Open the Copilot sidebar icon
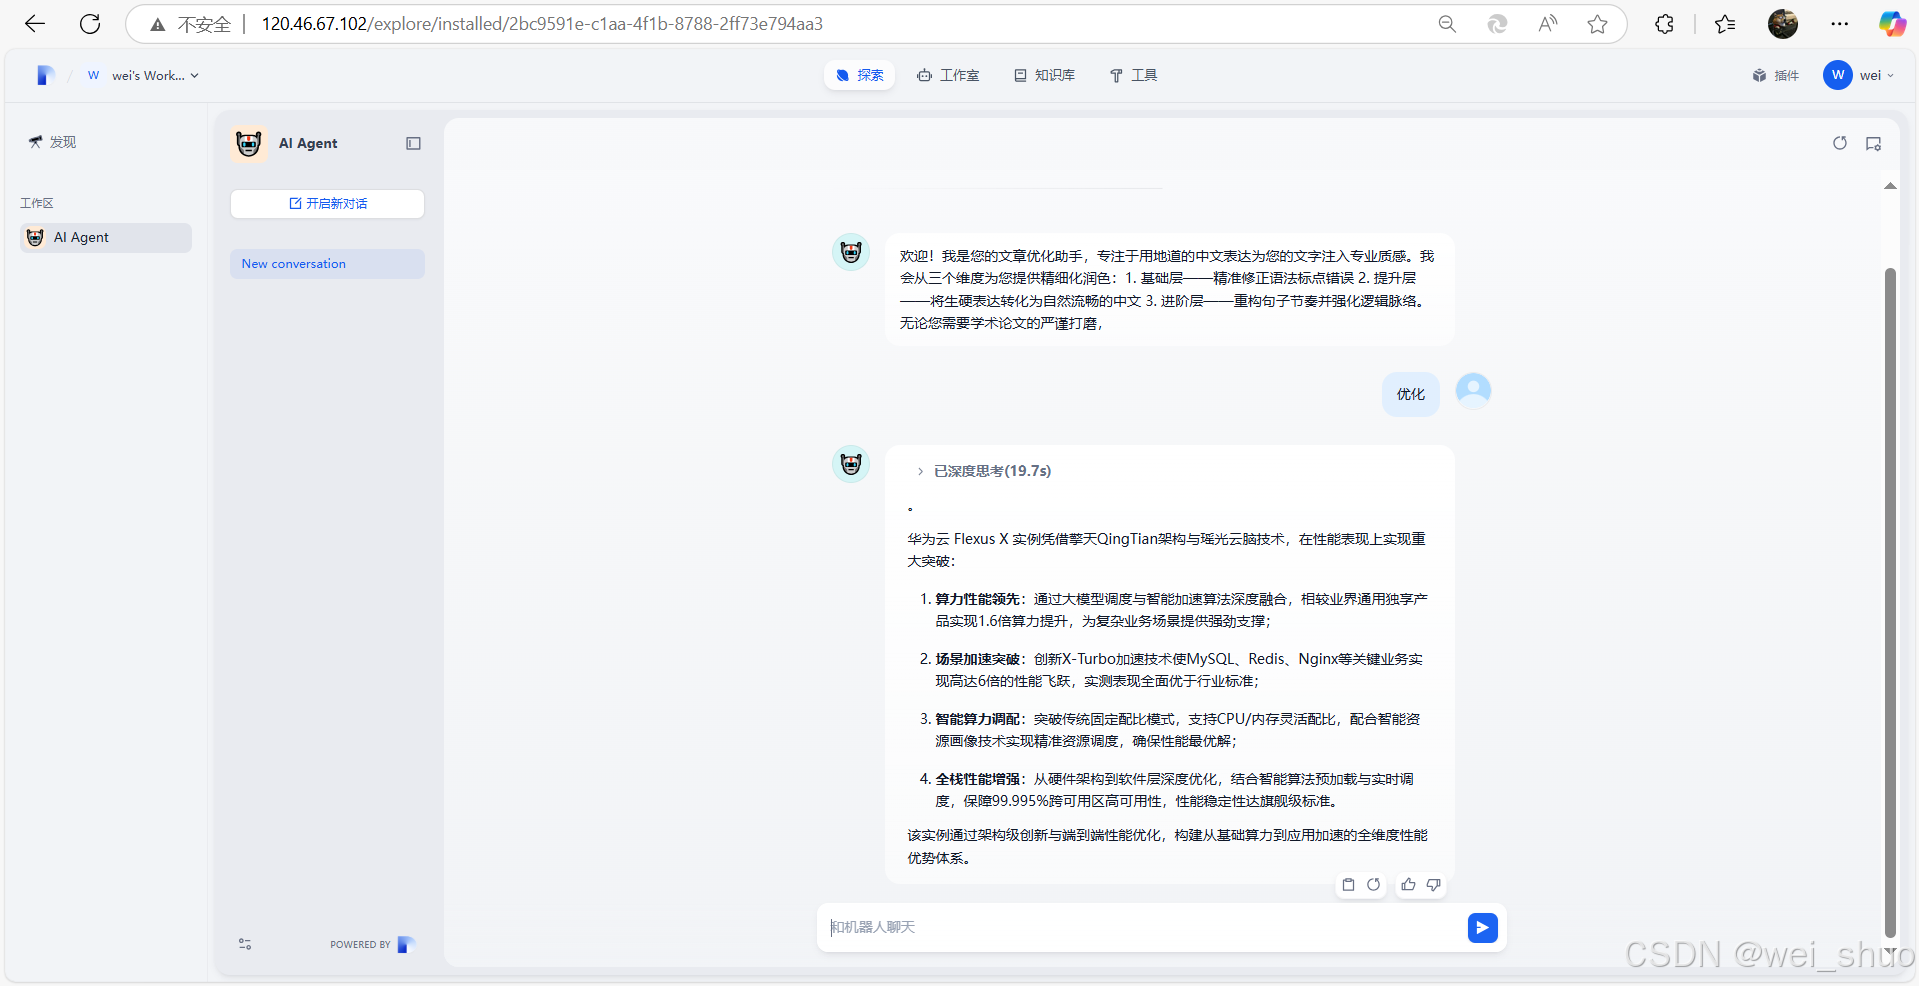The height and width of the screenshot is (986, 1919). click(x=1892, y=24)
